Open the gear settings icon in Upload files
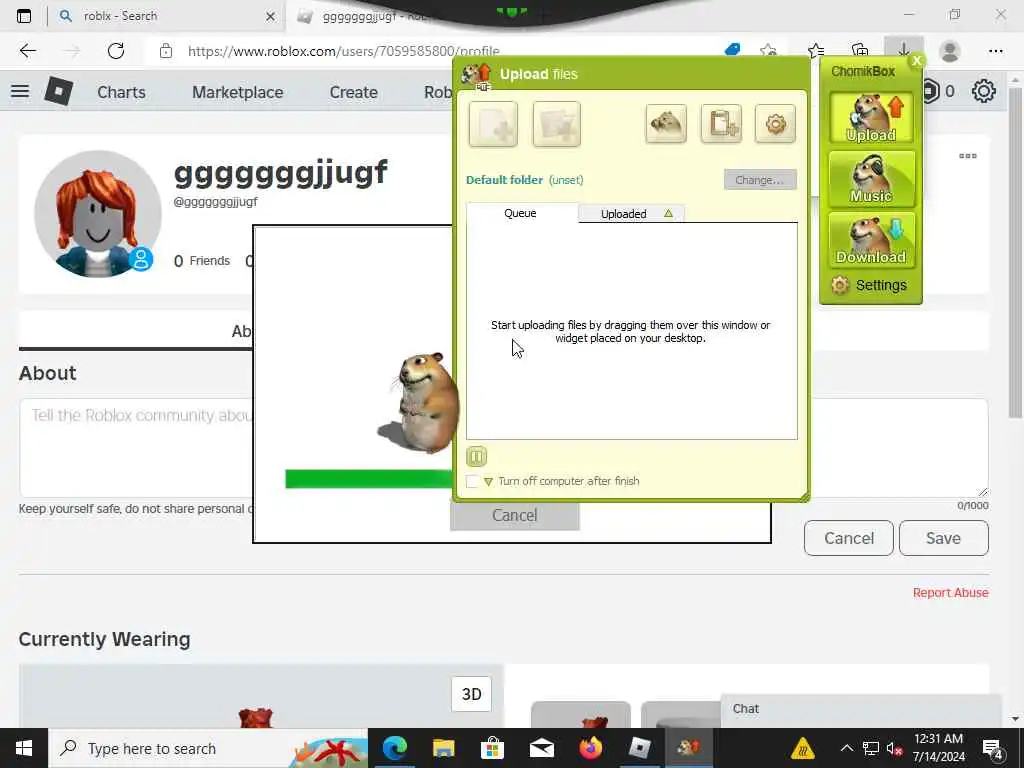The height and width of the screenshot is (768, 1024). (x=775, y=123)
